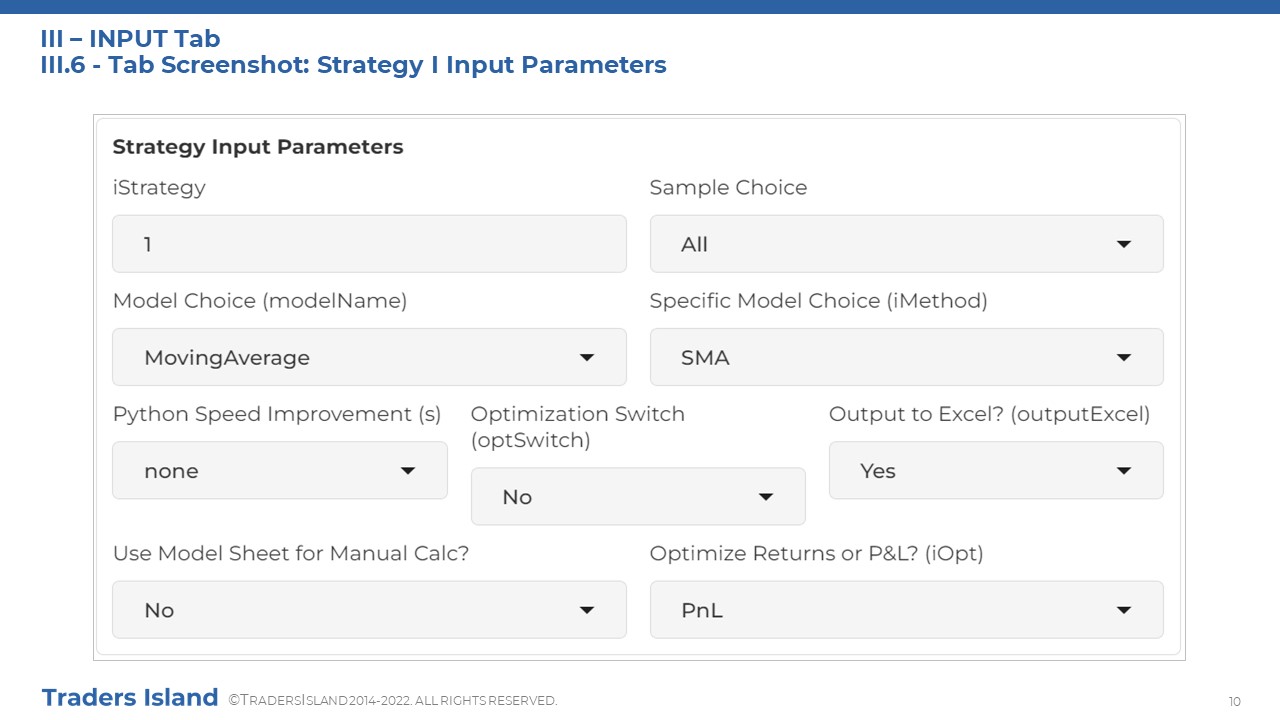Open the Optimization Switch dropdown showing No
This screenshot has height=720, width=1280.
pos(638,496)
